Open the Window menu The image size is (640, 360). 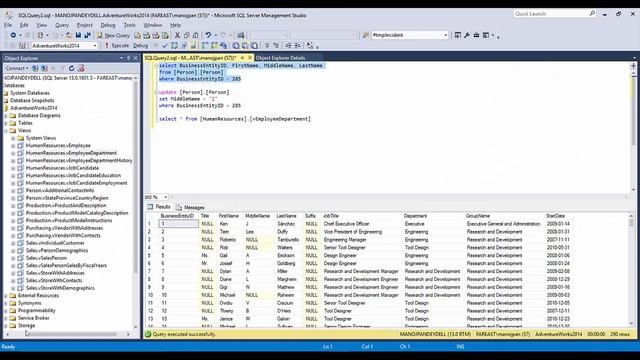tap(153, 25)
